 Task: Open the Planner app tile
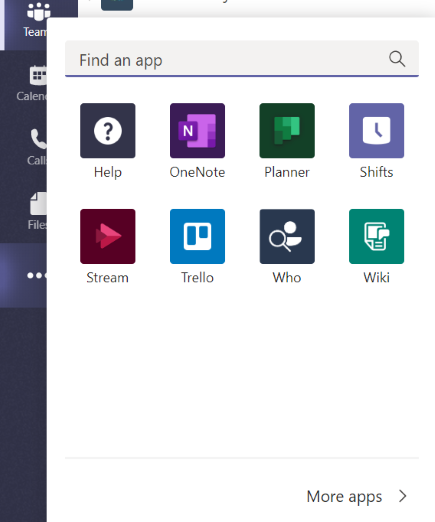(287, 131)
